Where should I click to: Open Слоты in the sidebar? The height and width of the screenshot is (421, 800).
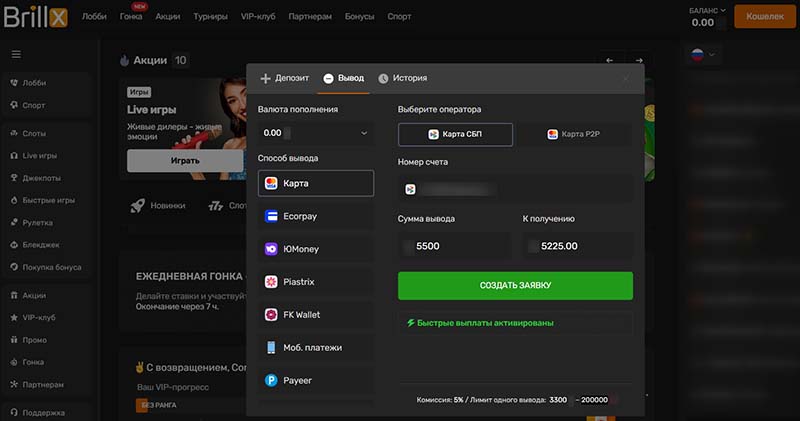(x=34, y=133)
